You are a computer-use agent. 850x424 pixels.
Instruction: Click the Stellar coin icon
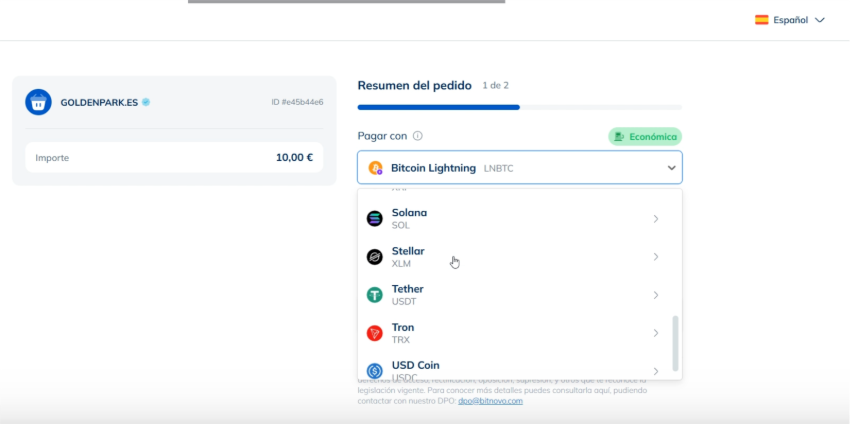[x=375, y=257]
